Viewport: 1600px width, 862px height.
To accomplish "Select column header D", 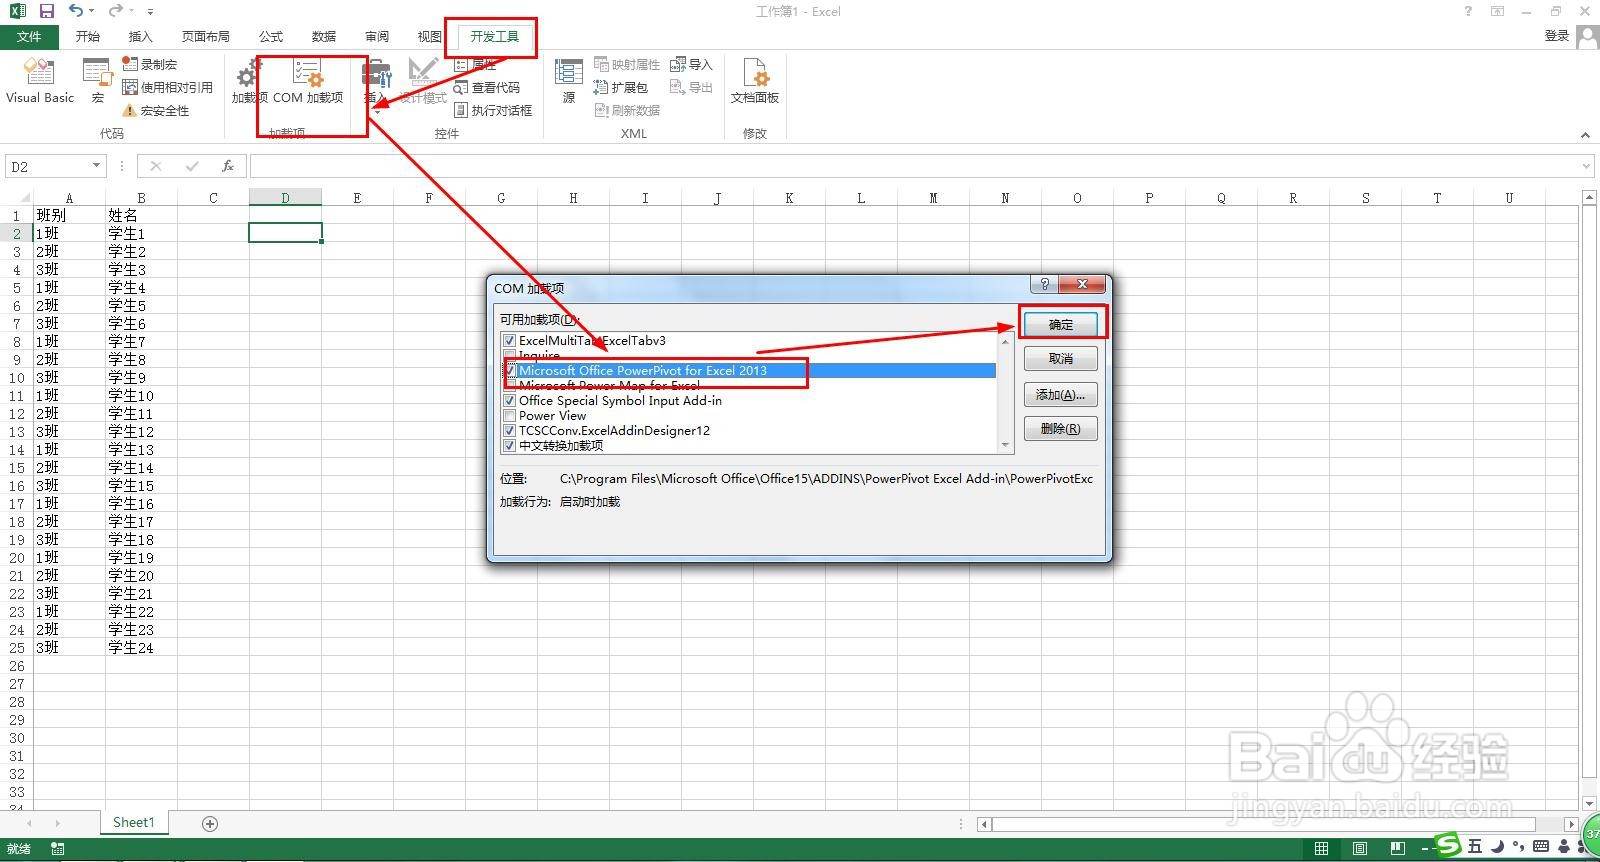I will point(285,198).
